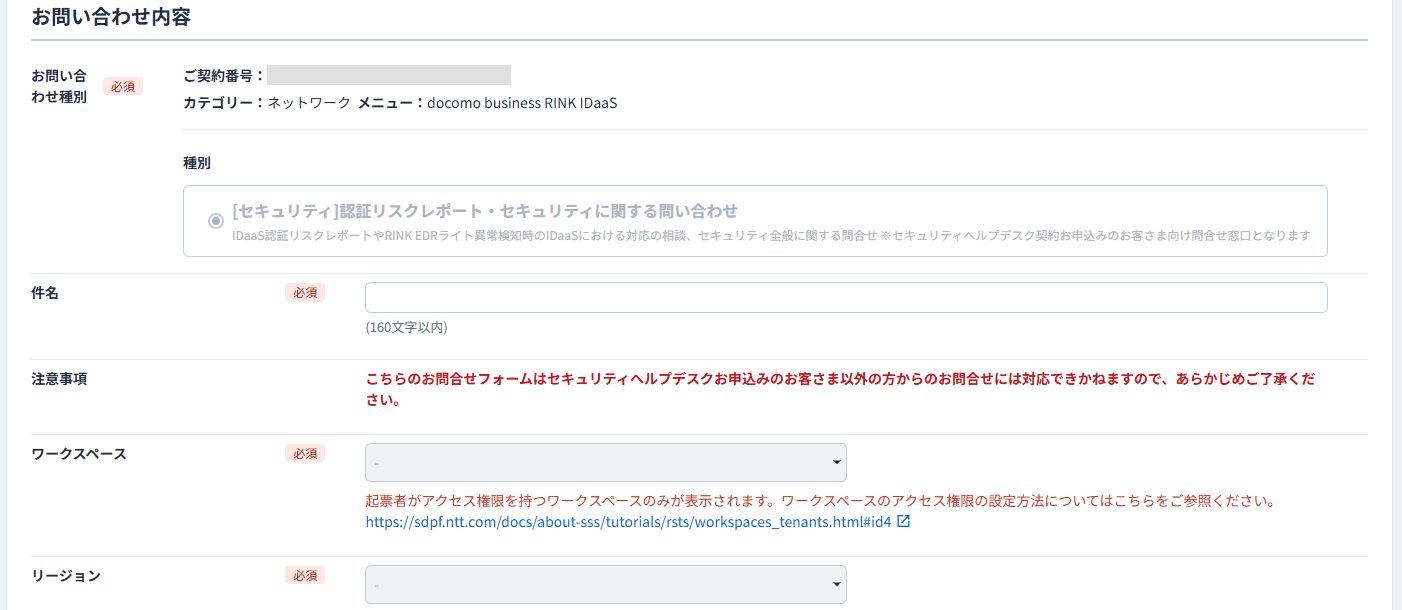Select the セキュリティ inquiry type radio button
The height and width of the screenshot is (610, 1402).
click(215, 221)
